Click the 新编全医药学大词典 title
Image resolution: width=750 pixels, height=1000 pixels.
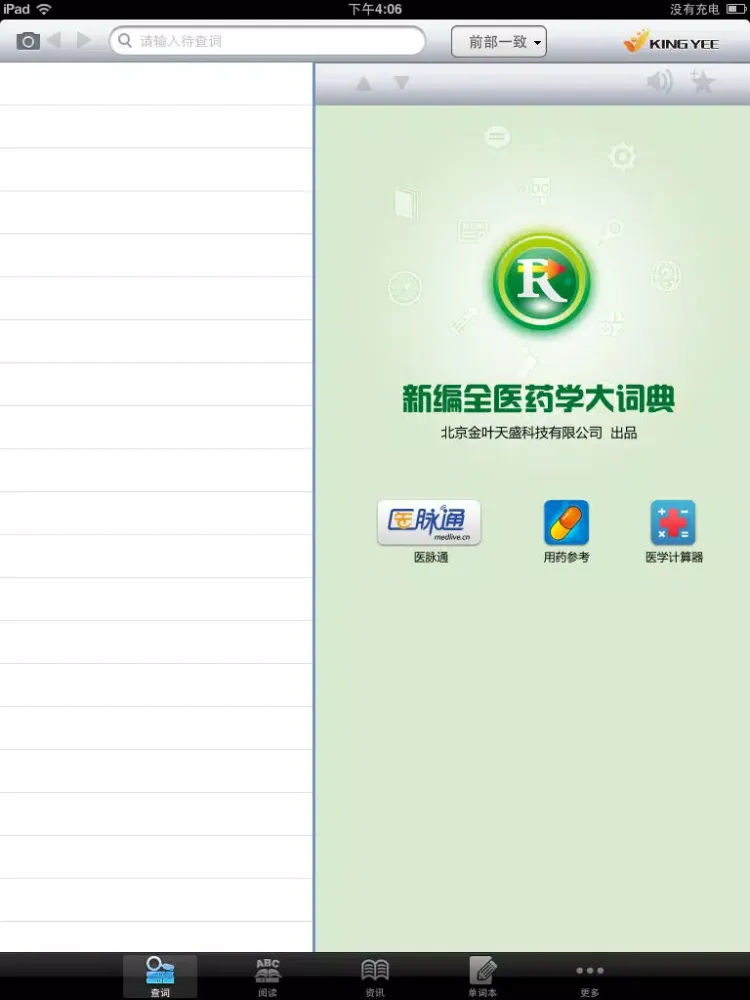(x=538, y=399)
